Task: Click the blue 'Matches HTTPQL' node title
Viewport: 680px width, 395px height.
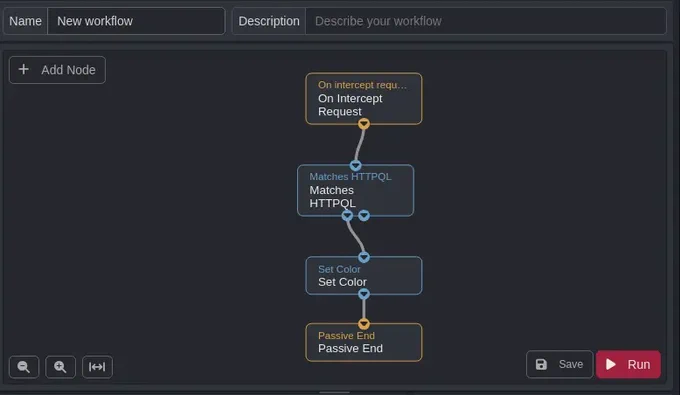Action: pos(350,176)
